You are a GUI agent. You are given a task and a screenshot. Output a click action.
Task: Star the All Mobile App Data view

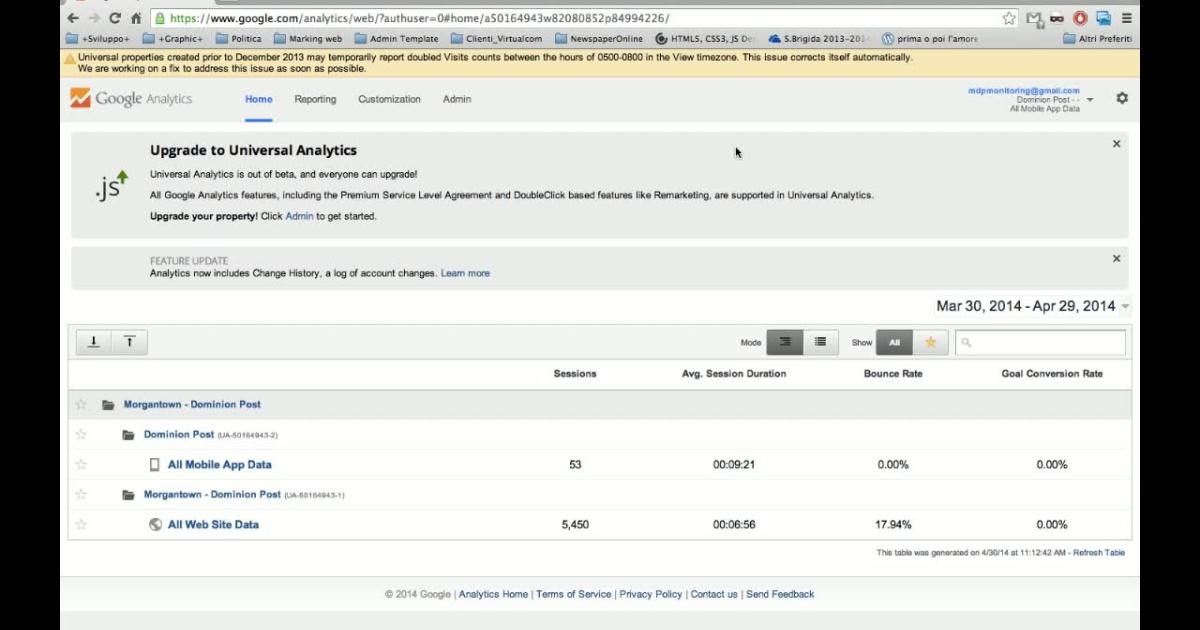[81, 464]
